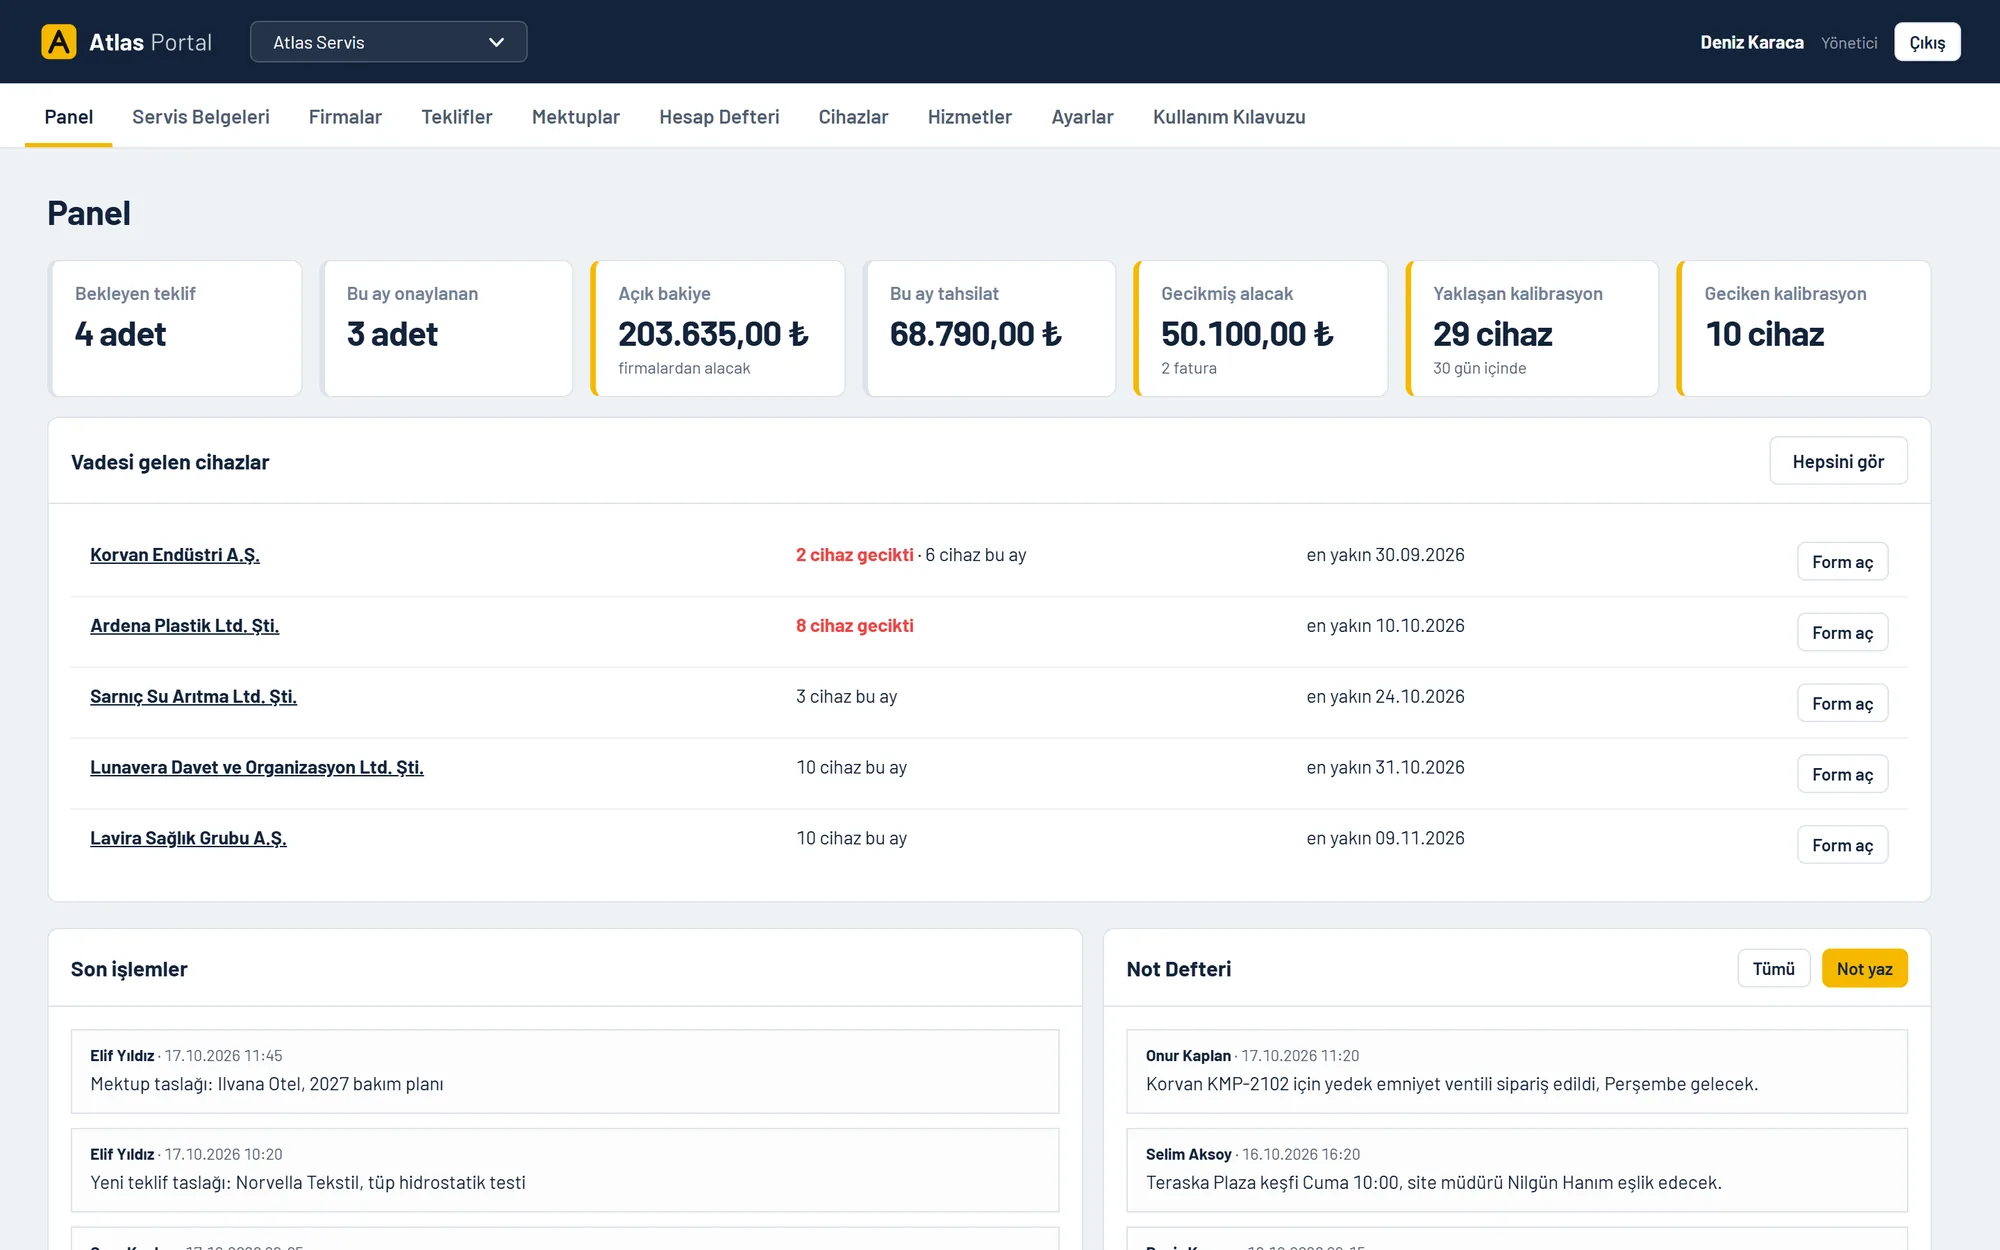2000x1250 pixels.
Task: Open the Açık bakiye card
Action: (x=718, y=328)
